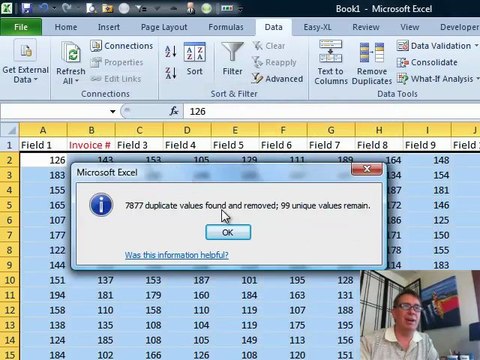Select column A header

(x=43, y=130)
